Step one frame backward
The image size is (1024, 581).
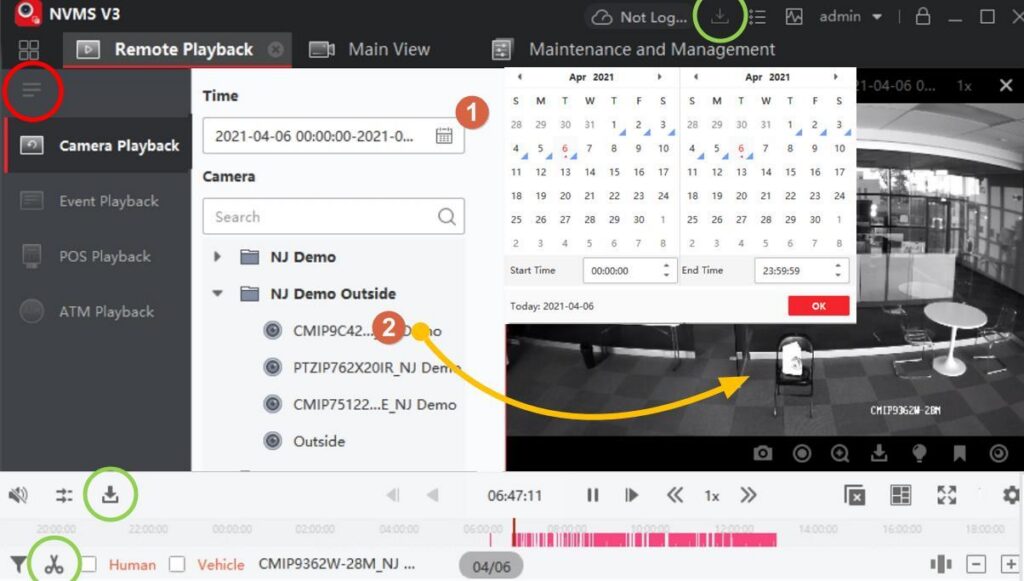tap(392, 495)
